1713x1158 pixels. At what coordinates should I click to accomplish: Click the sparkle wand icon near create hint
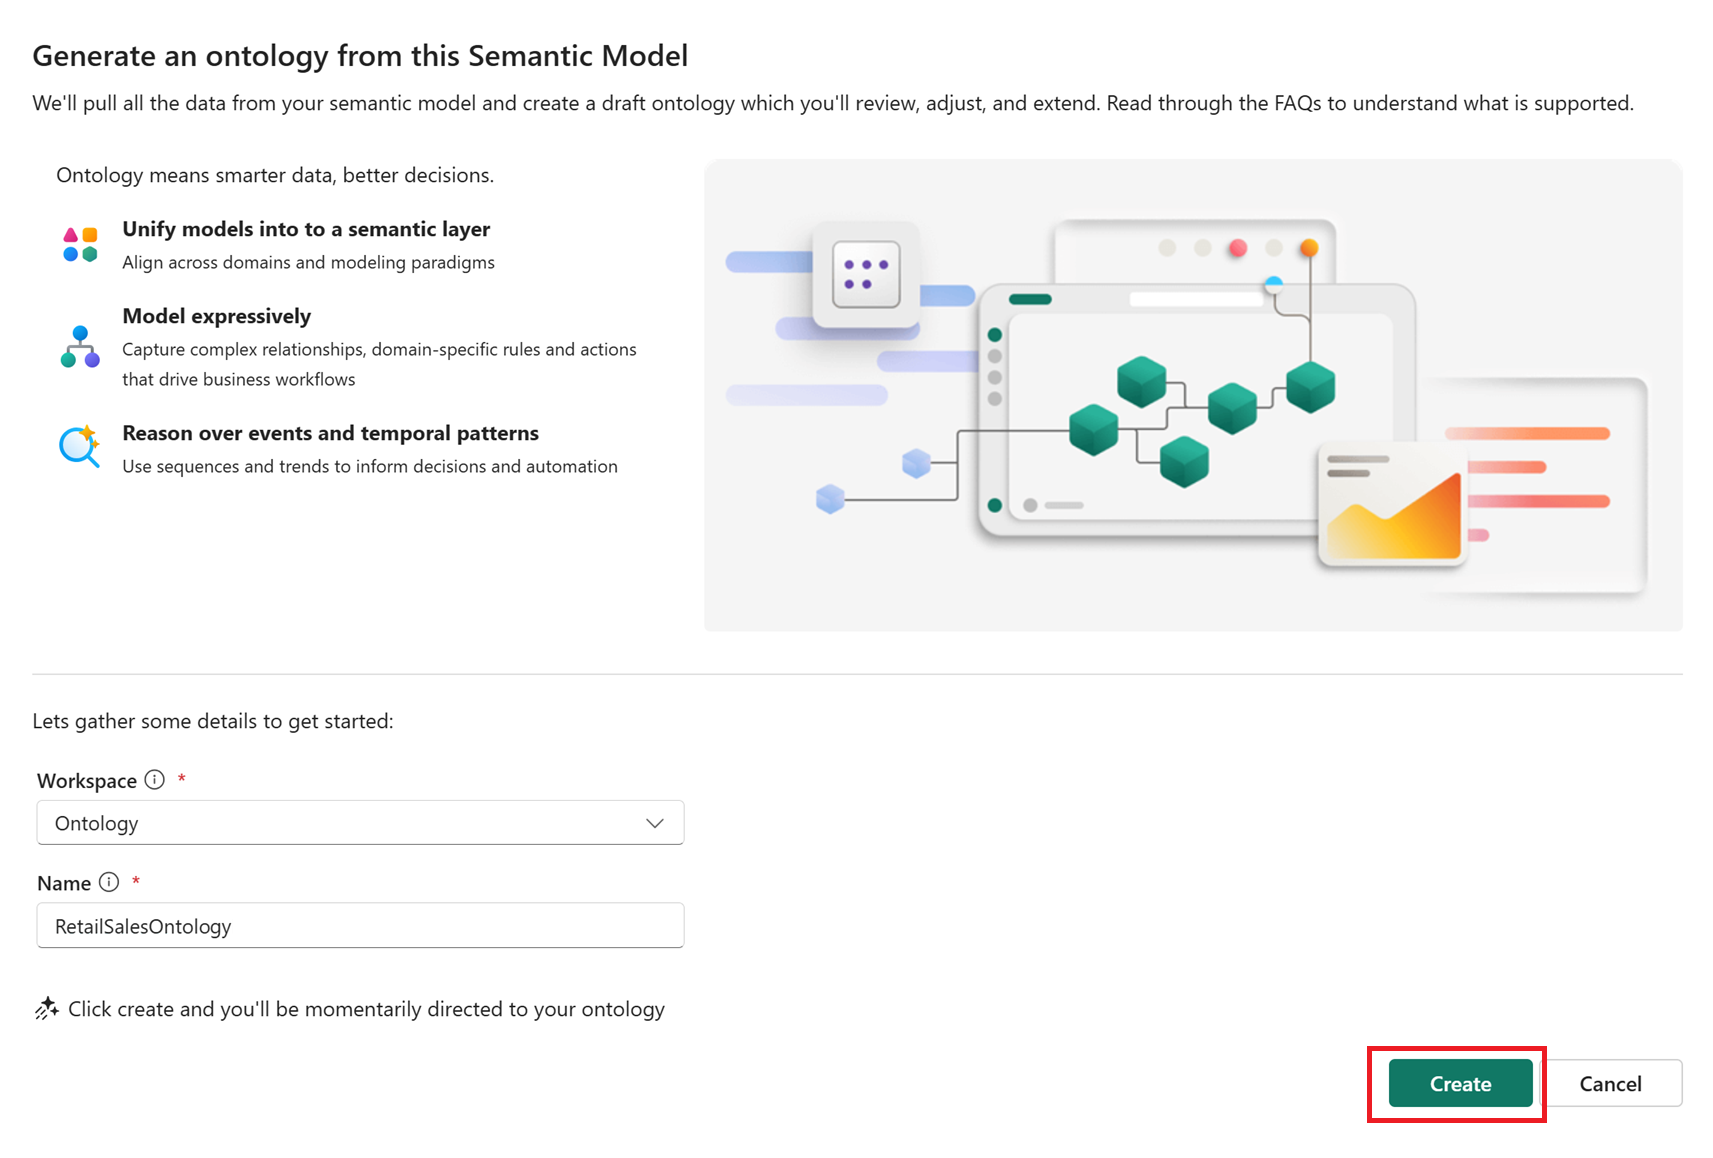tap(46, 1008)
